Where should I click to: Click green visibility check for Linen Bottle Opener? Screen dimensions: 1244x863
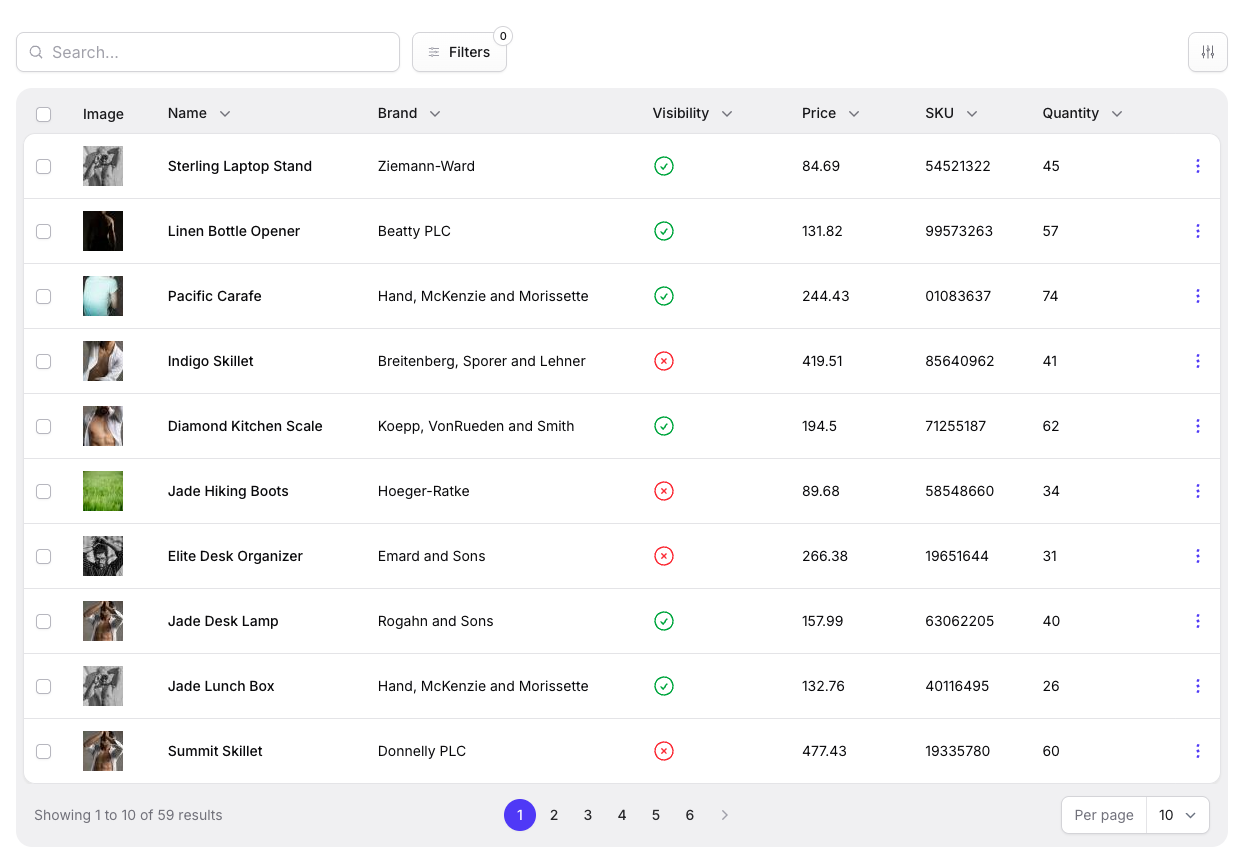[x=663, y=231]
